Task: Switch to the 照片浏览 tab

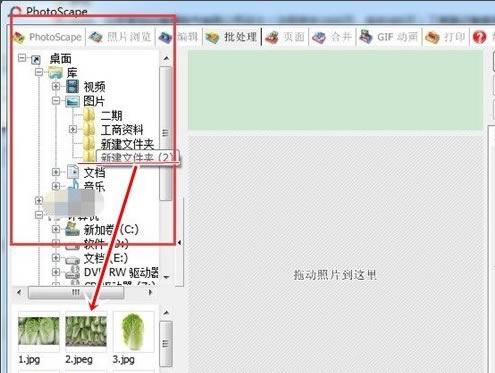Action: pos(120,37)
